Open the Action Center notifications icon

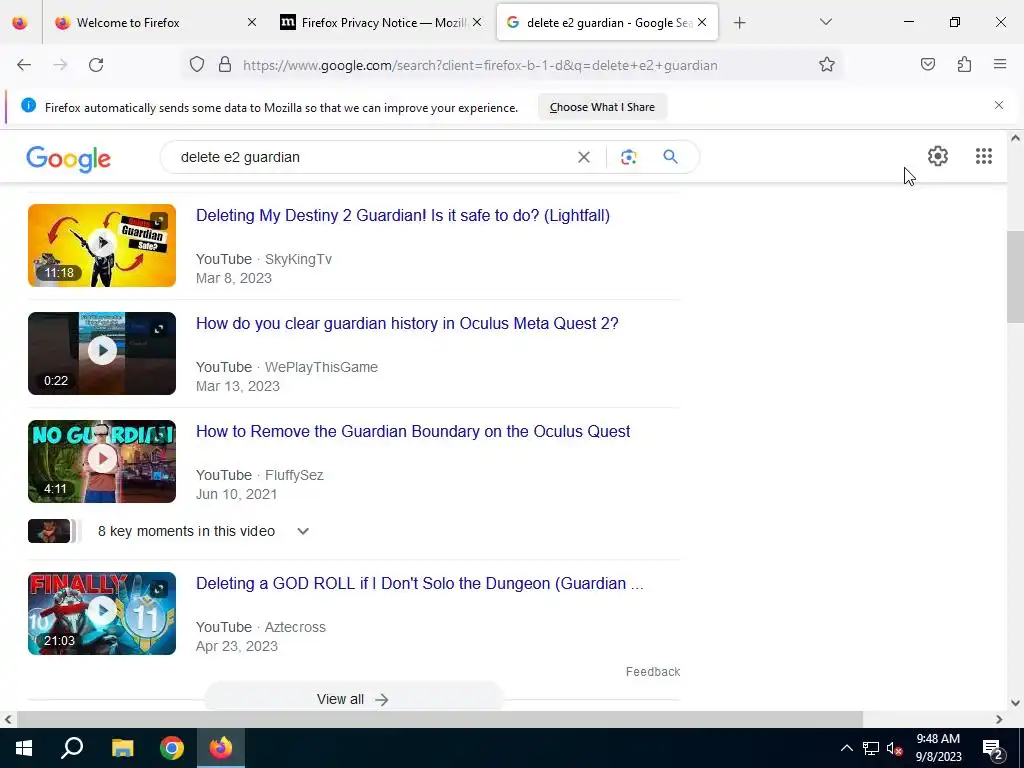[x=993, y=748]
